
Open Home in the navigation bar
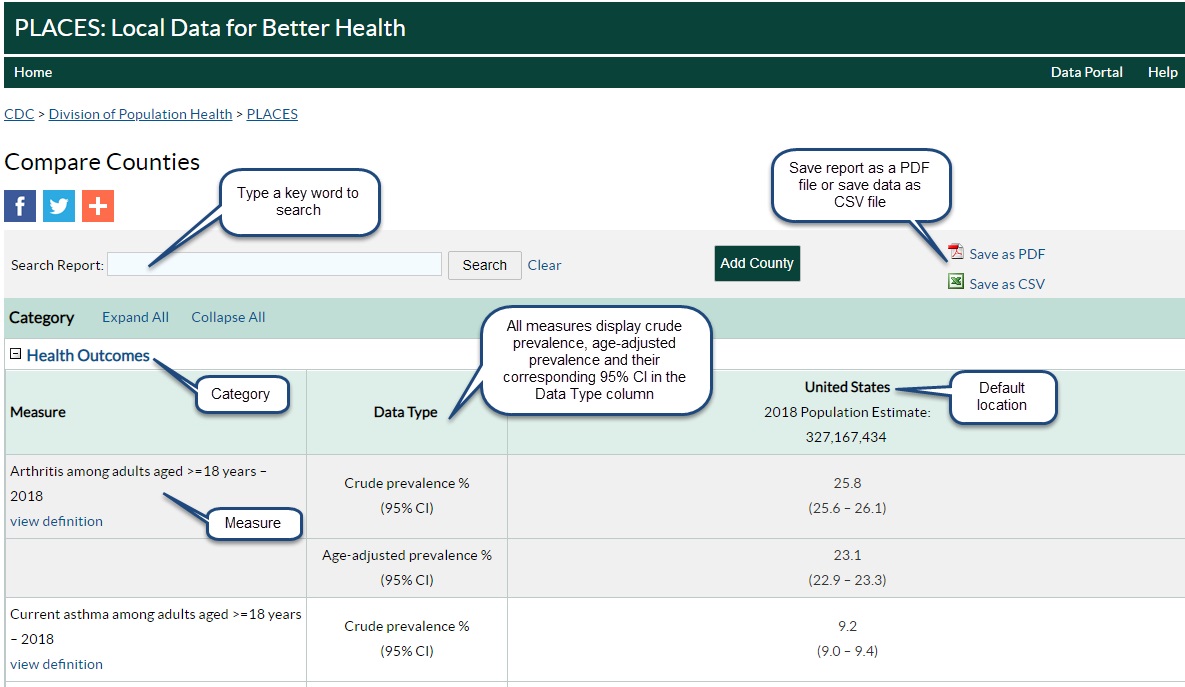coord(33,73)
